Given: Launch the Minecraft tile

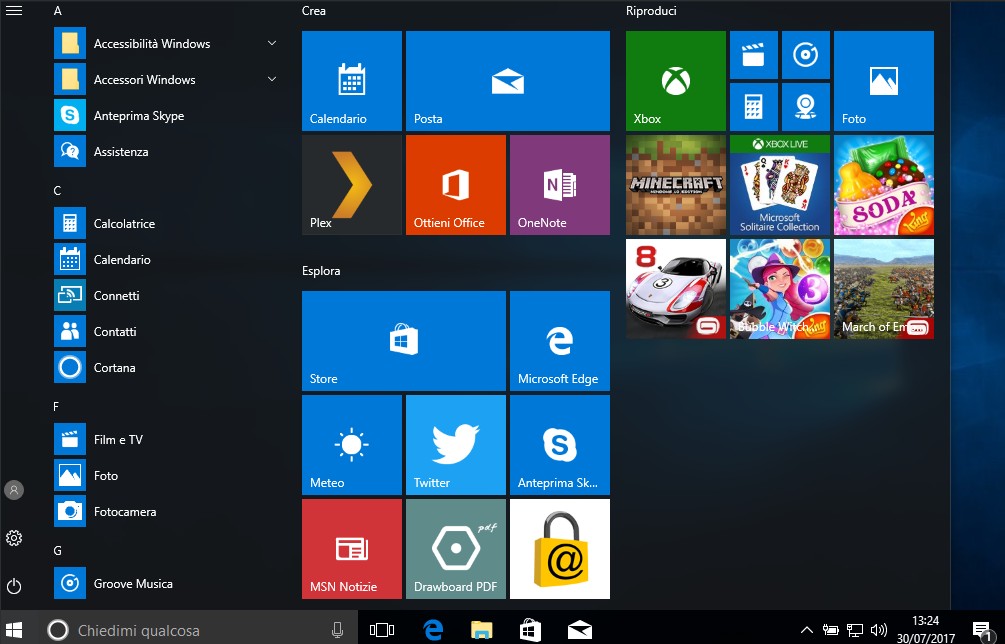Looking at the screenshot, I should point(676,185).
